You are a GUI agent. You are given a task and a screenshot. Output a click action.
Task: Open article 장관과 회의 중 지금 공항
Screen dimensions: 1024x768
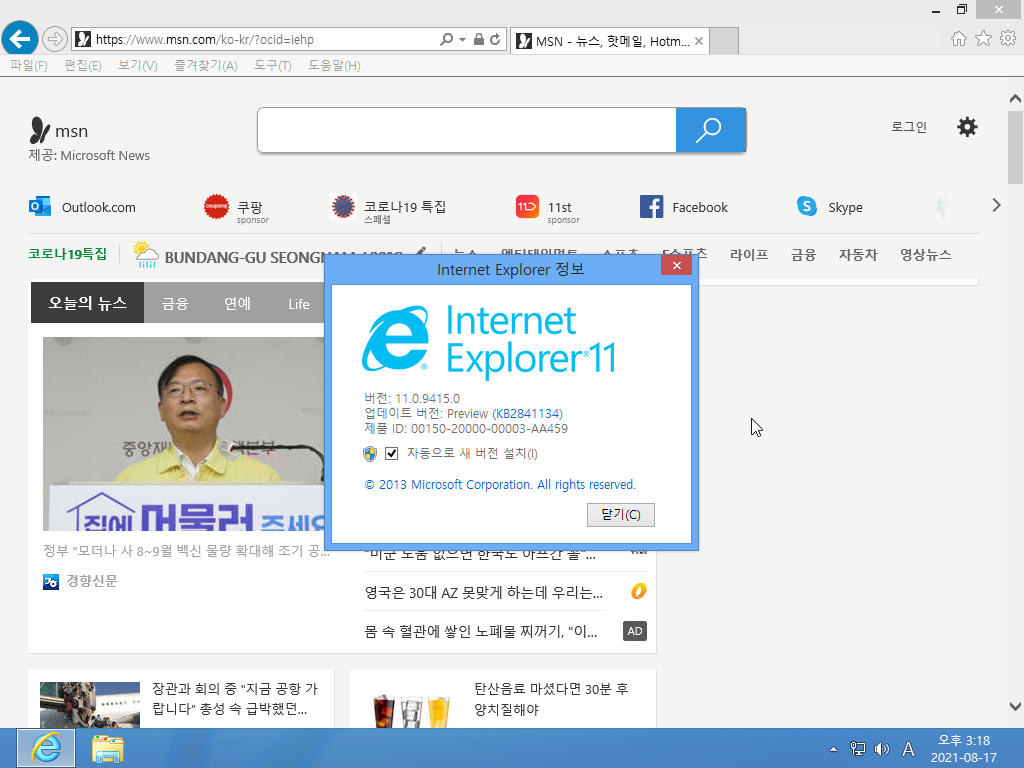(x=235, y=699)
